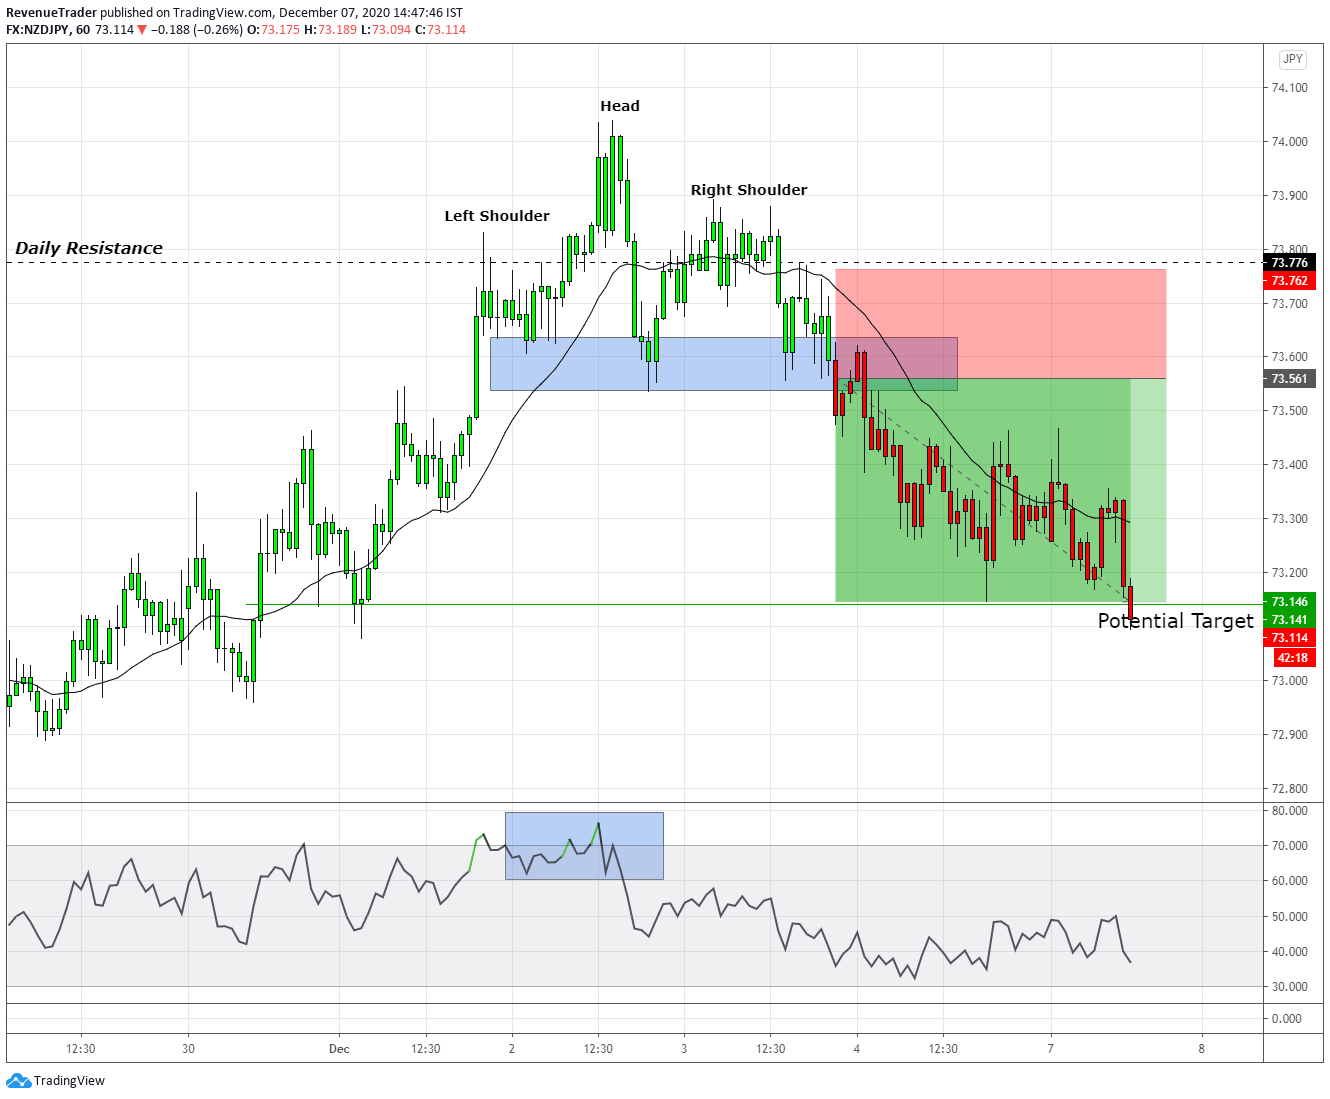Click the red stop-loss zone rectangle

pos(1000,324)
